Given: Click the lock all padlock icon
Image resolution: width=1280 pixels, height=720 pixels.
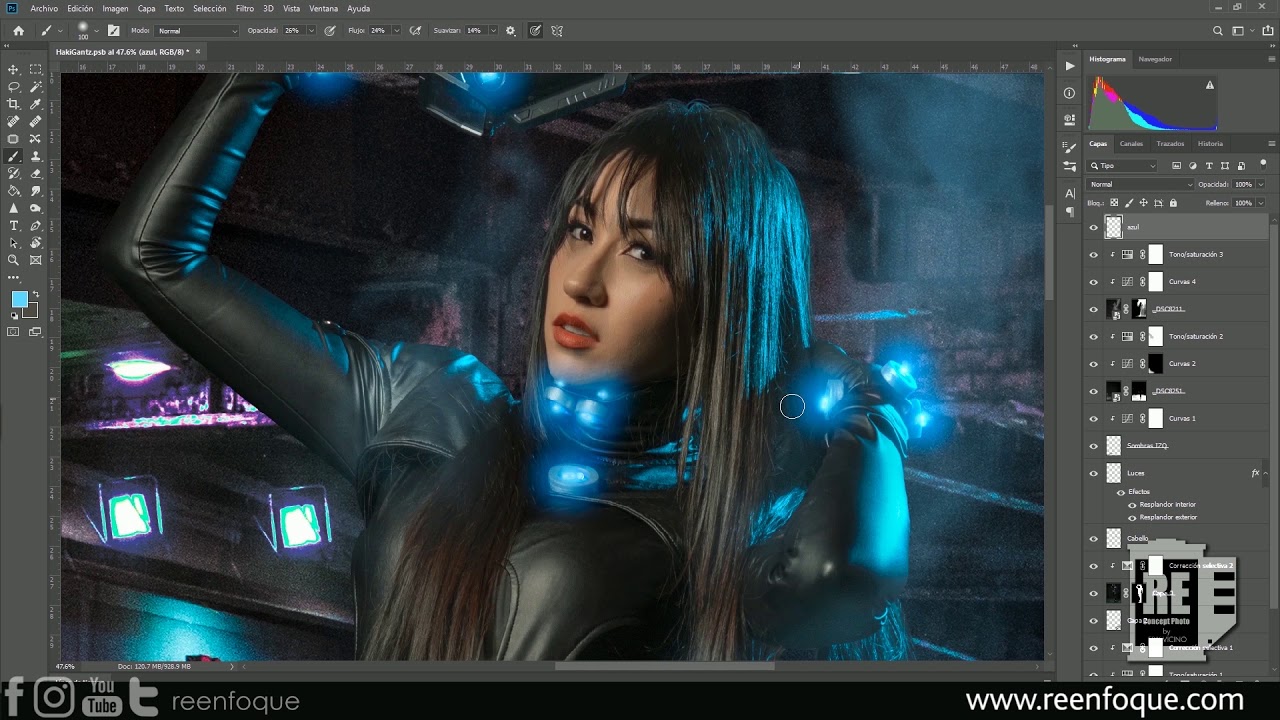Looking at the screenshot, I should pyautogui.click(x=1171, y=203).
